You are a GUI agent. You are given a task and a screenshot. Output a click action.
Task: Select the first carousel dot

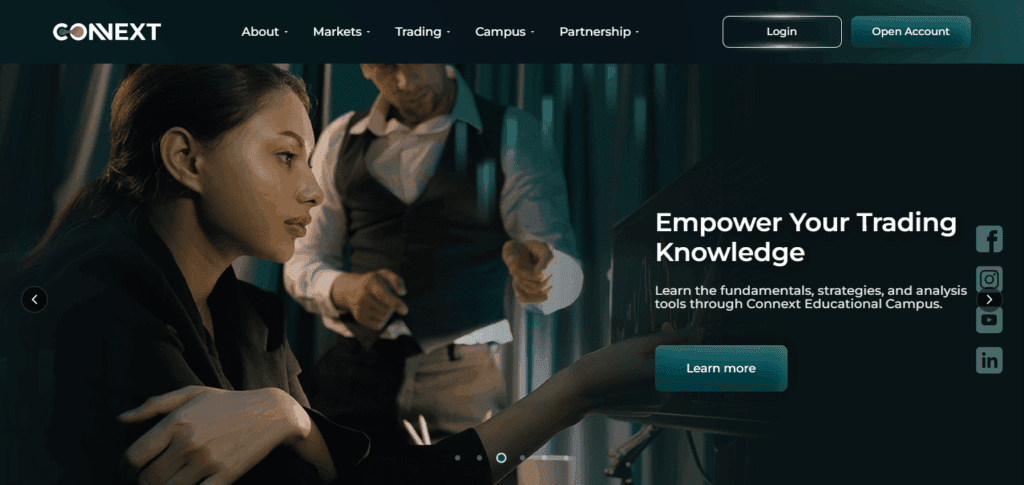point(457,458)
